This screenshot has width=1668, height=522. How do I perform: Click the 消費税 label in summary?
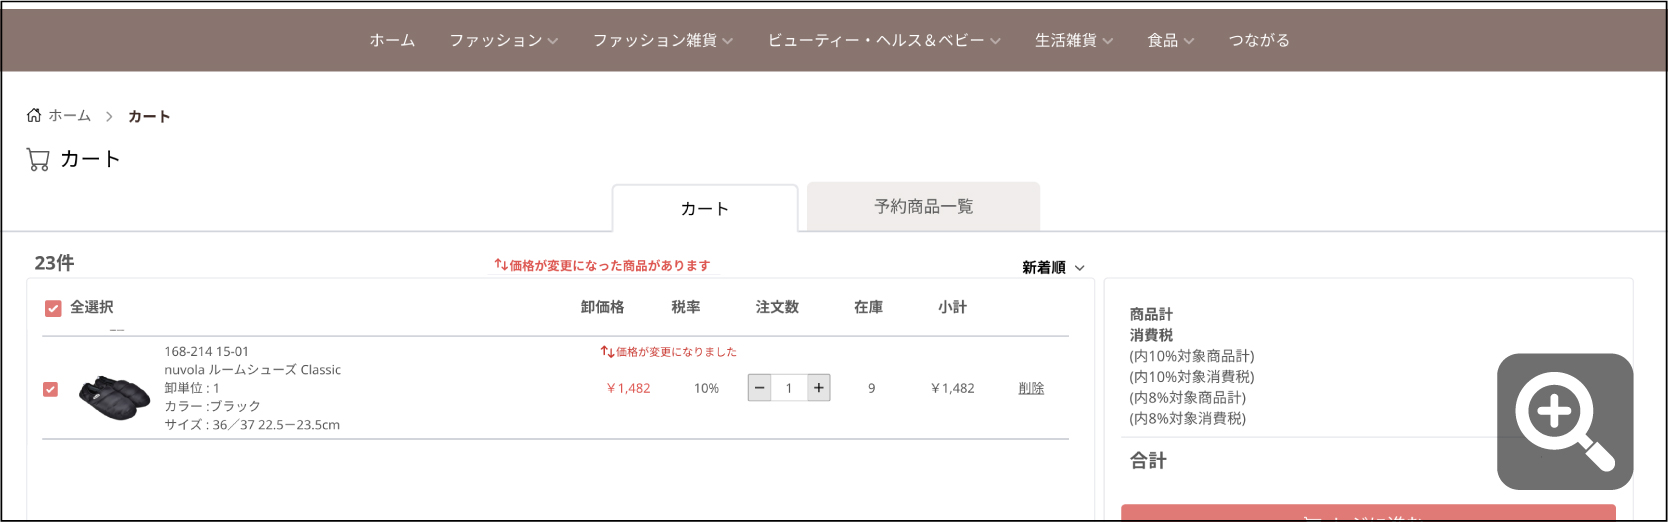1151,335
